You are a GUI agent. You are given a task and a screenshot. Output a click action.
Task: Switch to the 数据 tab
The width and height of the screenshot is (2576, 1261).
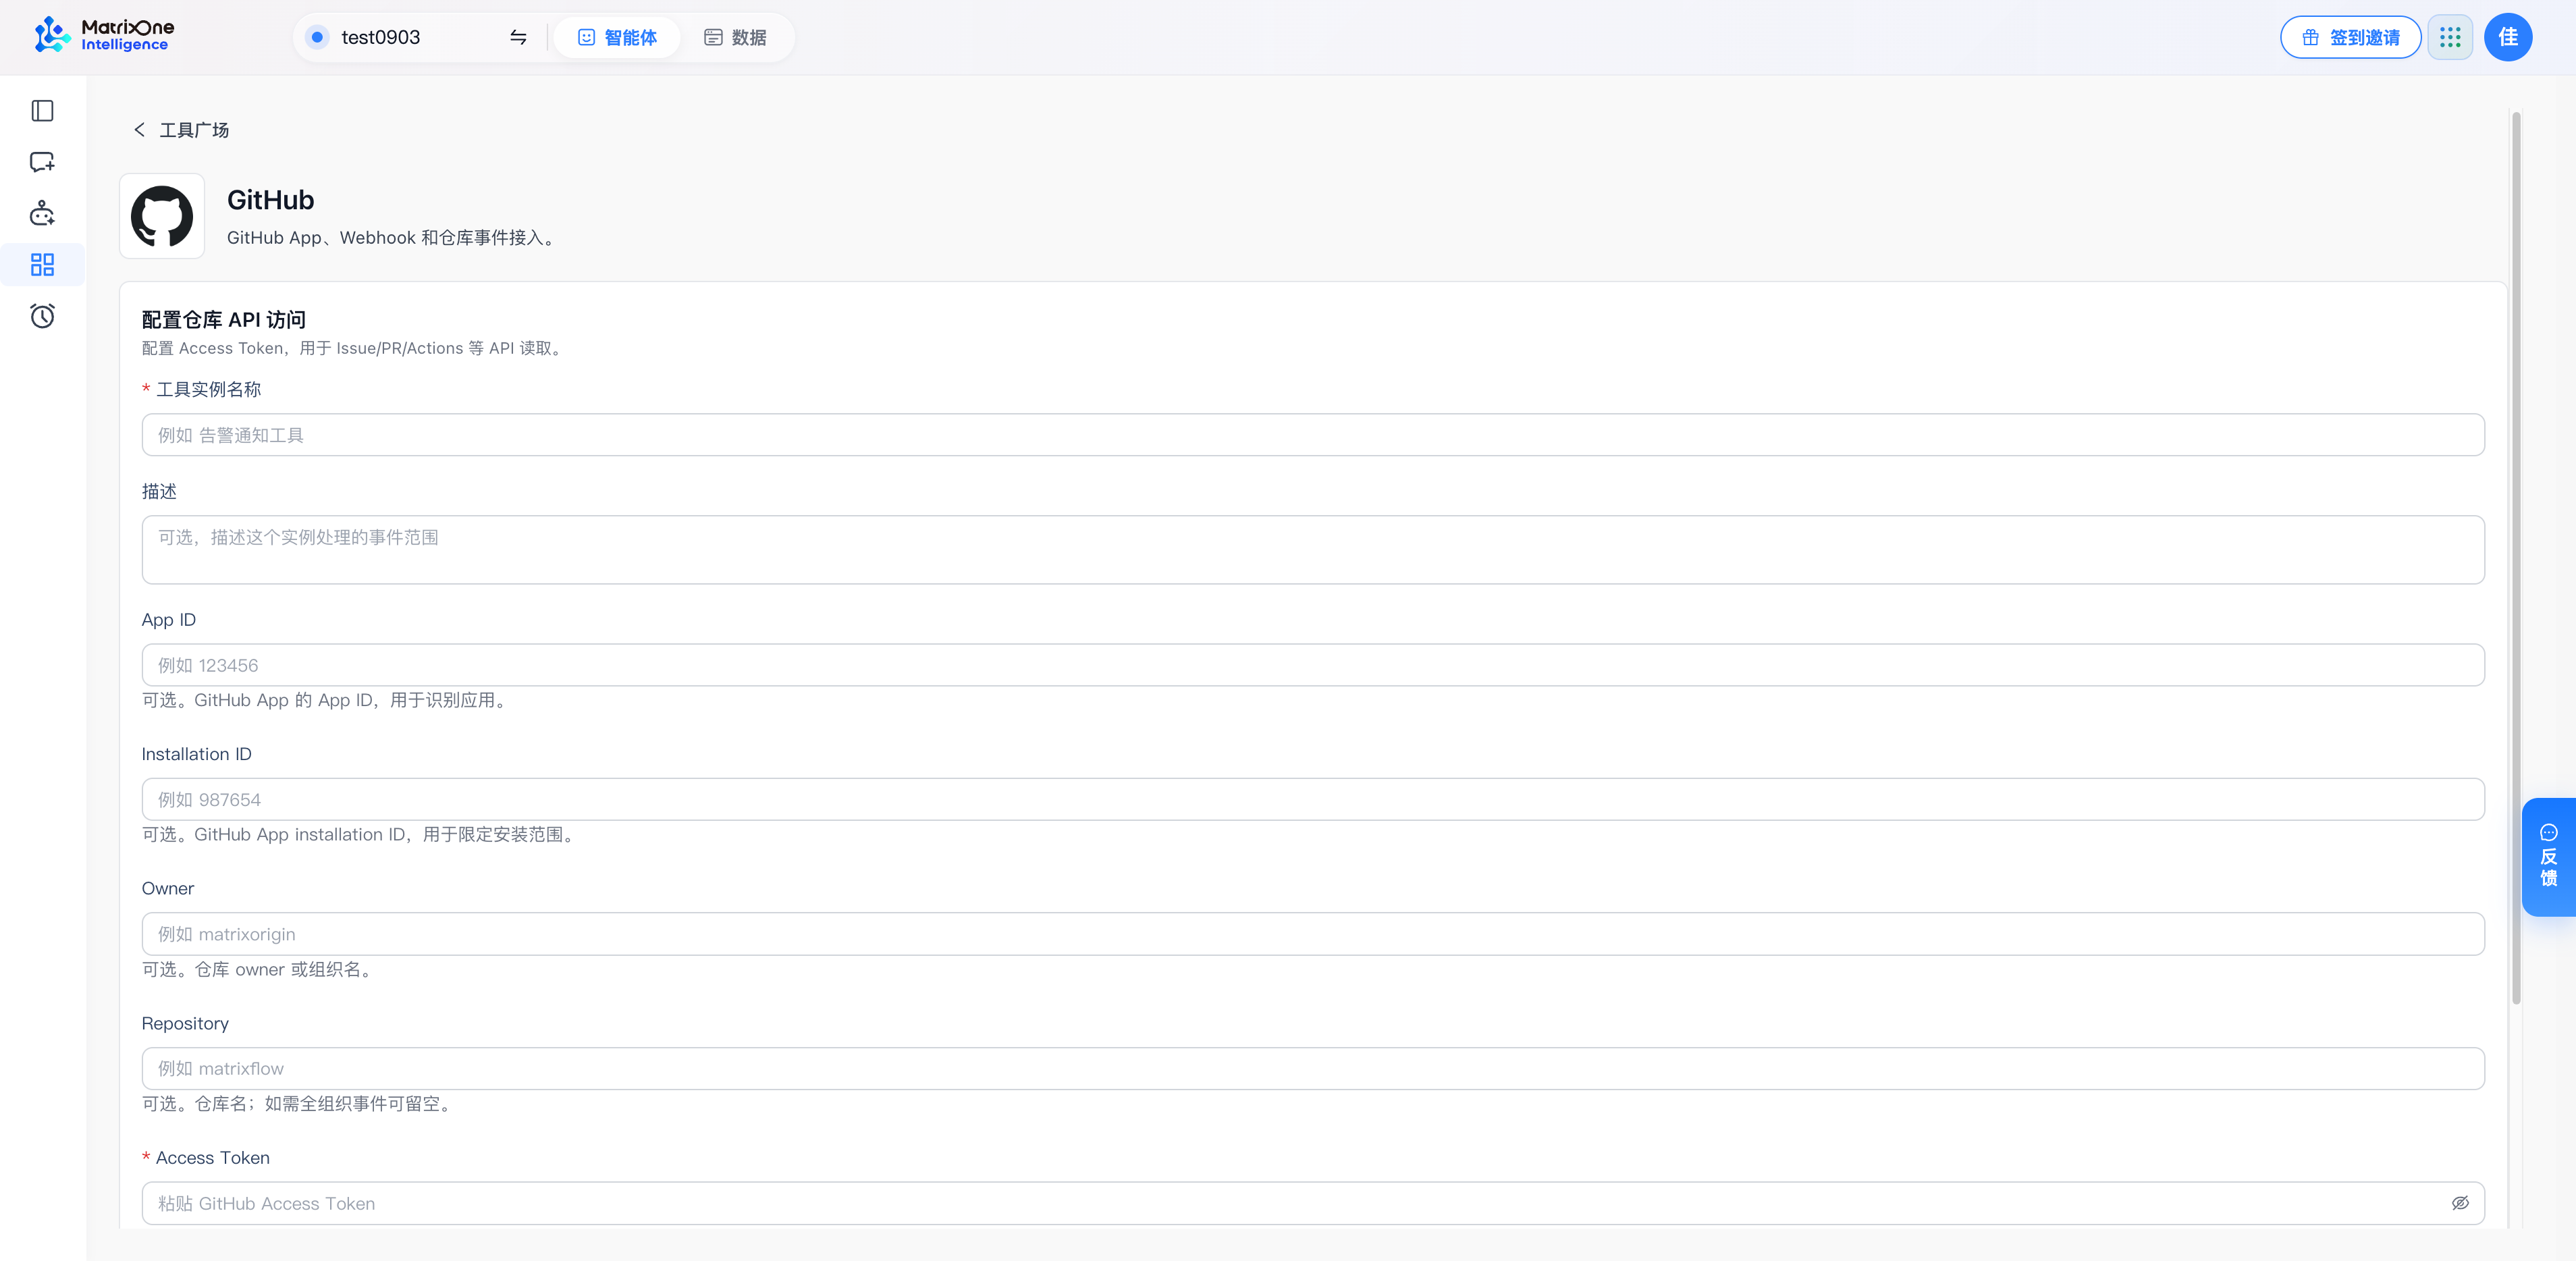click(x=735, y=37)
